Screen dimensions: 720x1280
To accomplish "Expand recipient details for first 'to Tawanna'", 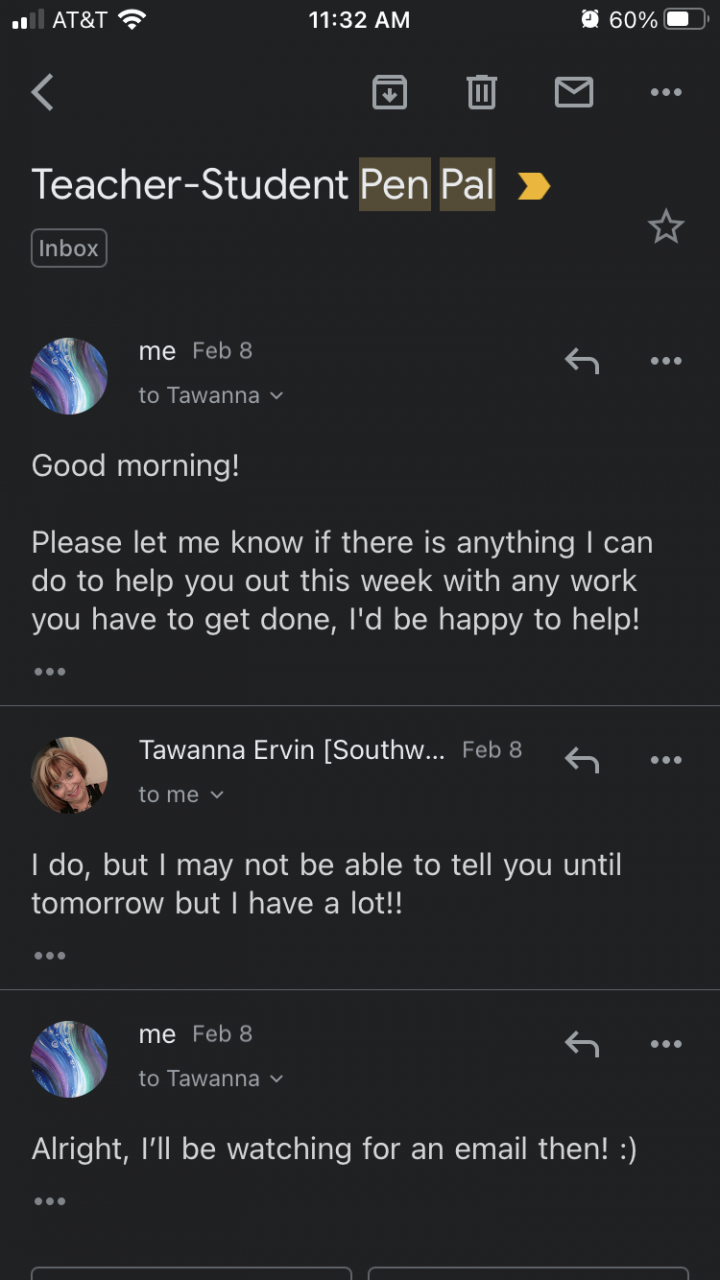I will coord(211,396).
